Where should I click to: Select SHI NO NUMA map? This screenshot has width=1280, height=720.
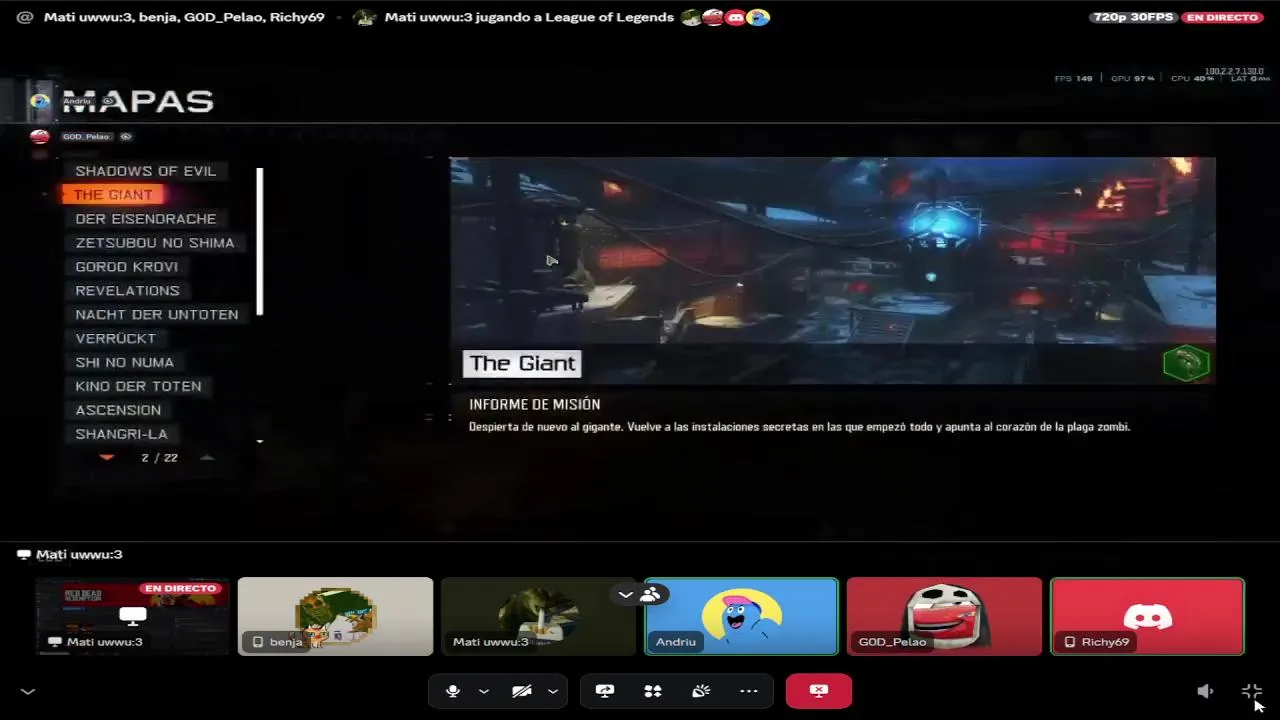pos(125,363)
